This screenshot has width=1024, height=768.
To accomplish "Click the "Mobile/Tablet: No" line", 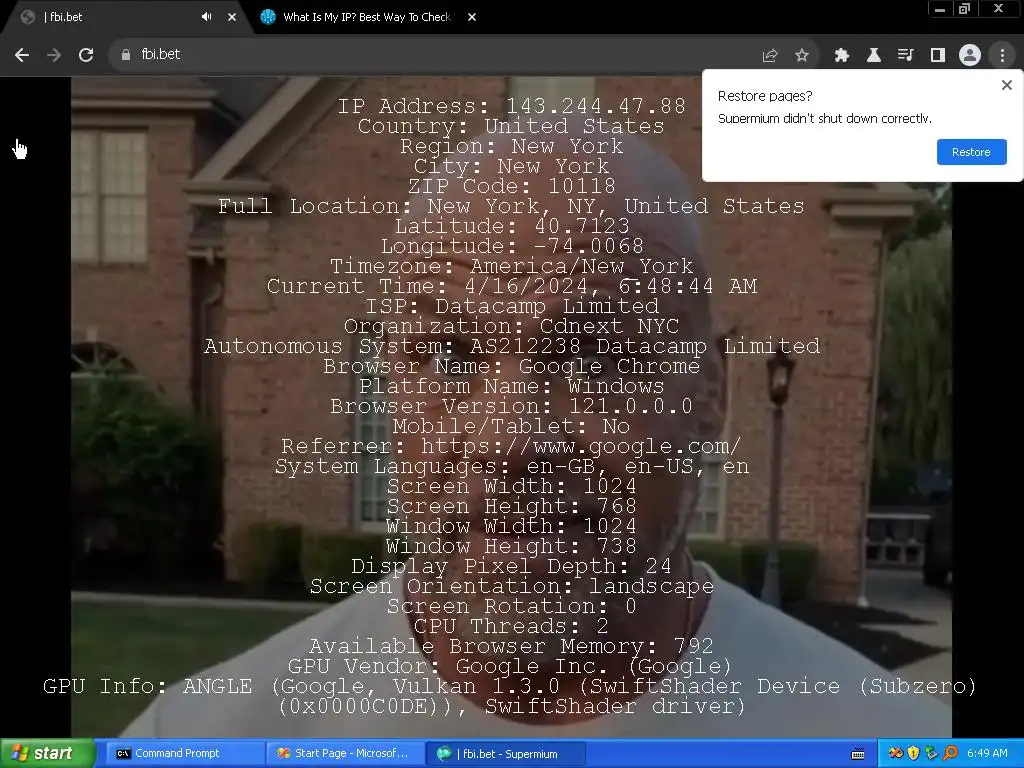I will click(511, 426).
